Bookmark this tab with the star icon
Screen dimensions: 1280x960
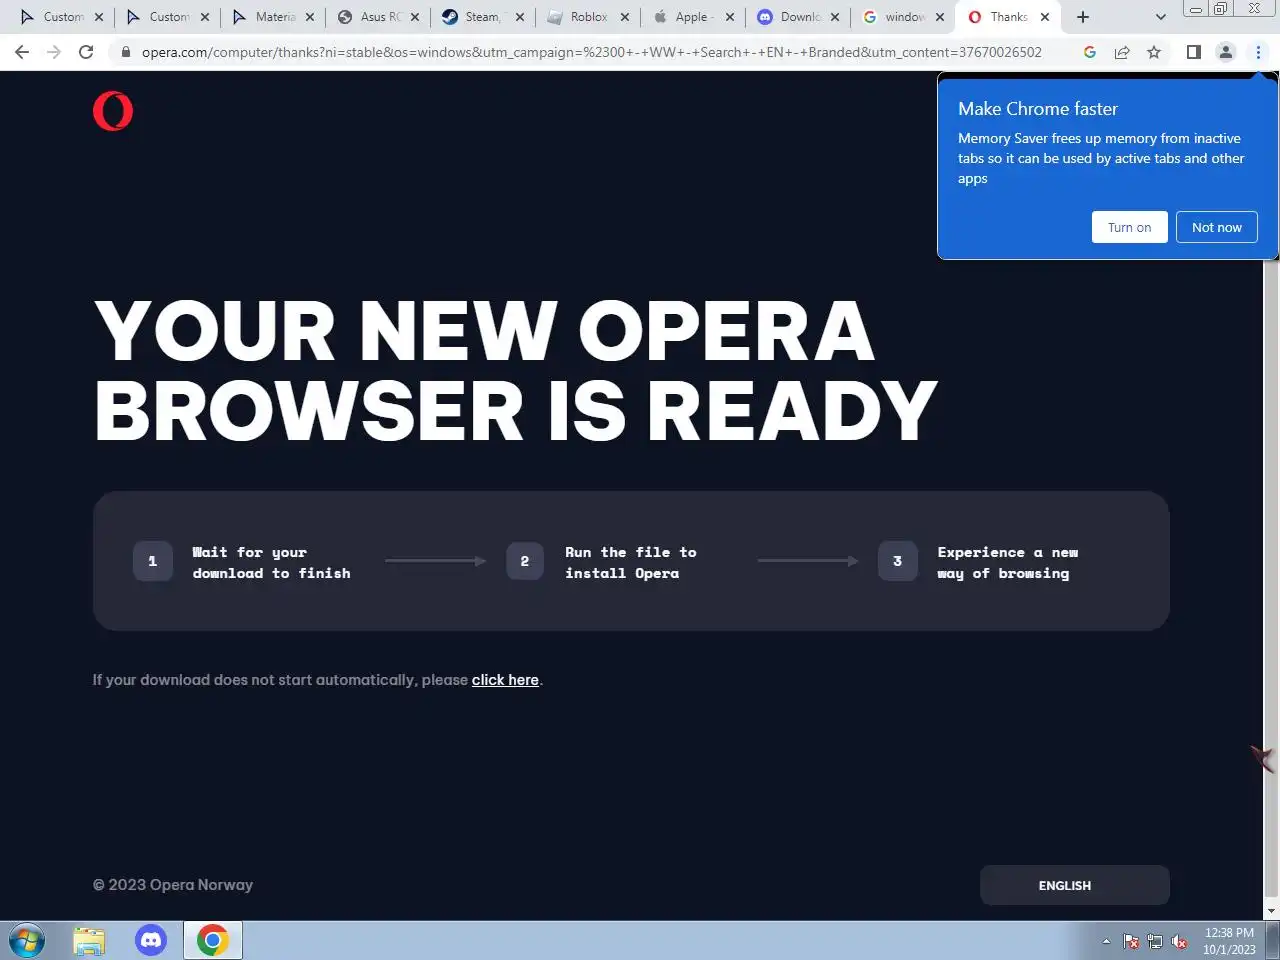[x=1154, y=52]
